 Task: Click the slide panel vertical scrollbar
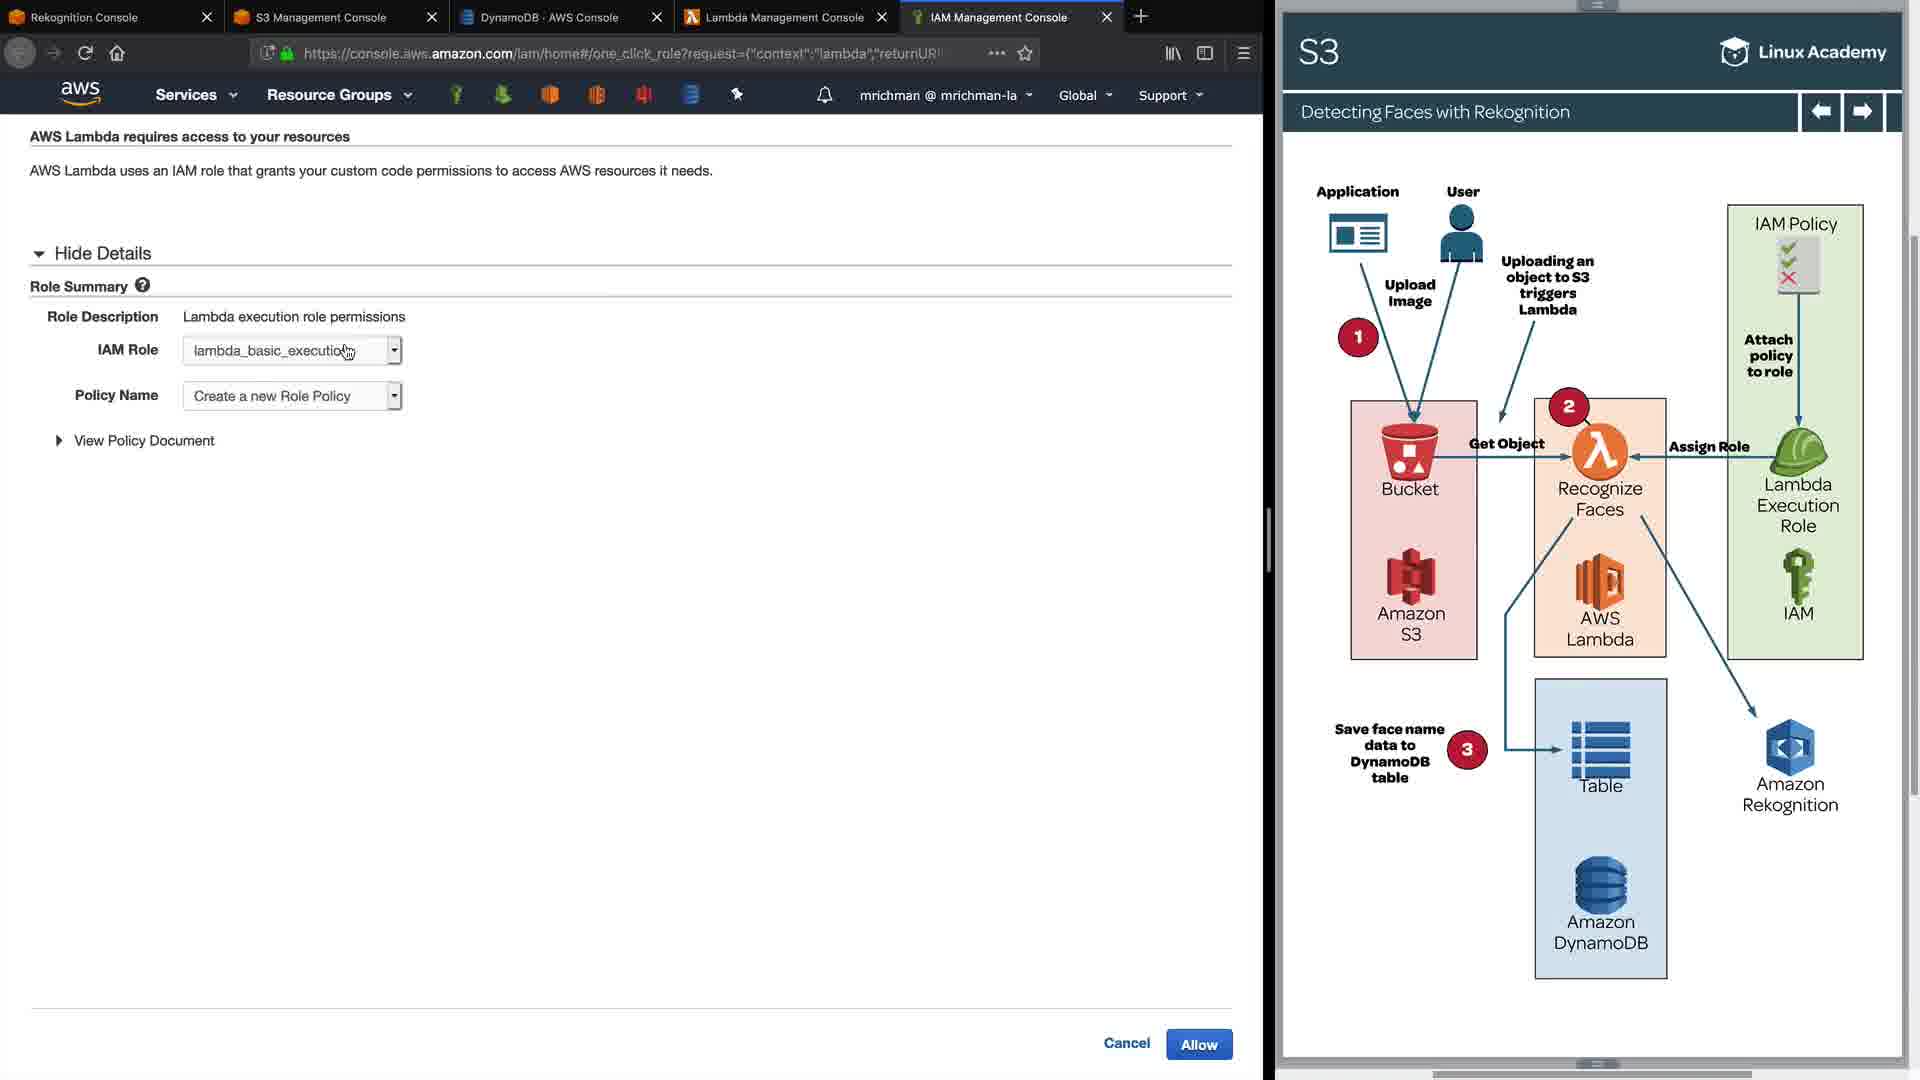click(1913, 515)
